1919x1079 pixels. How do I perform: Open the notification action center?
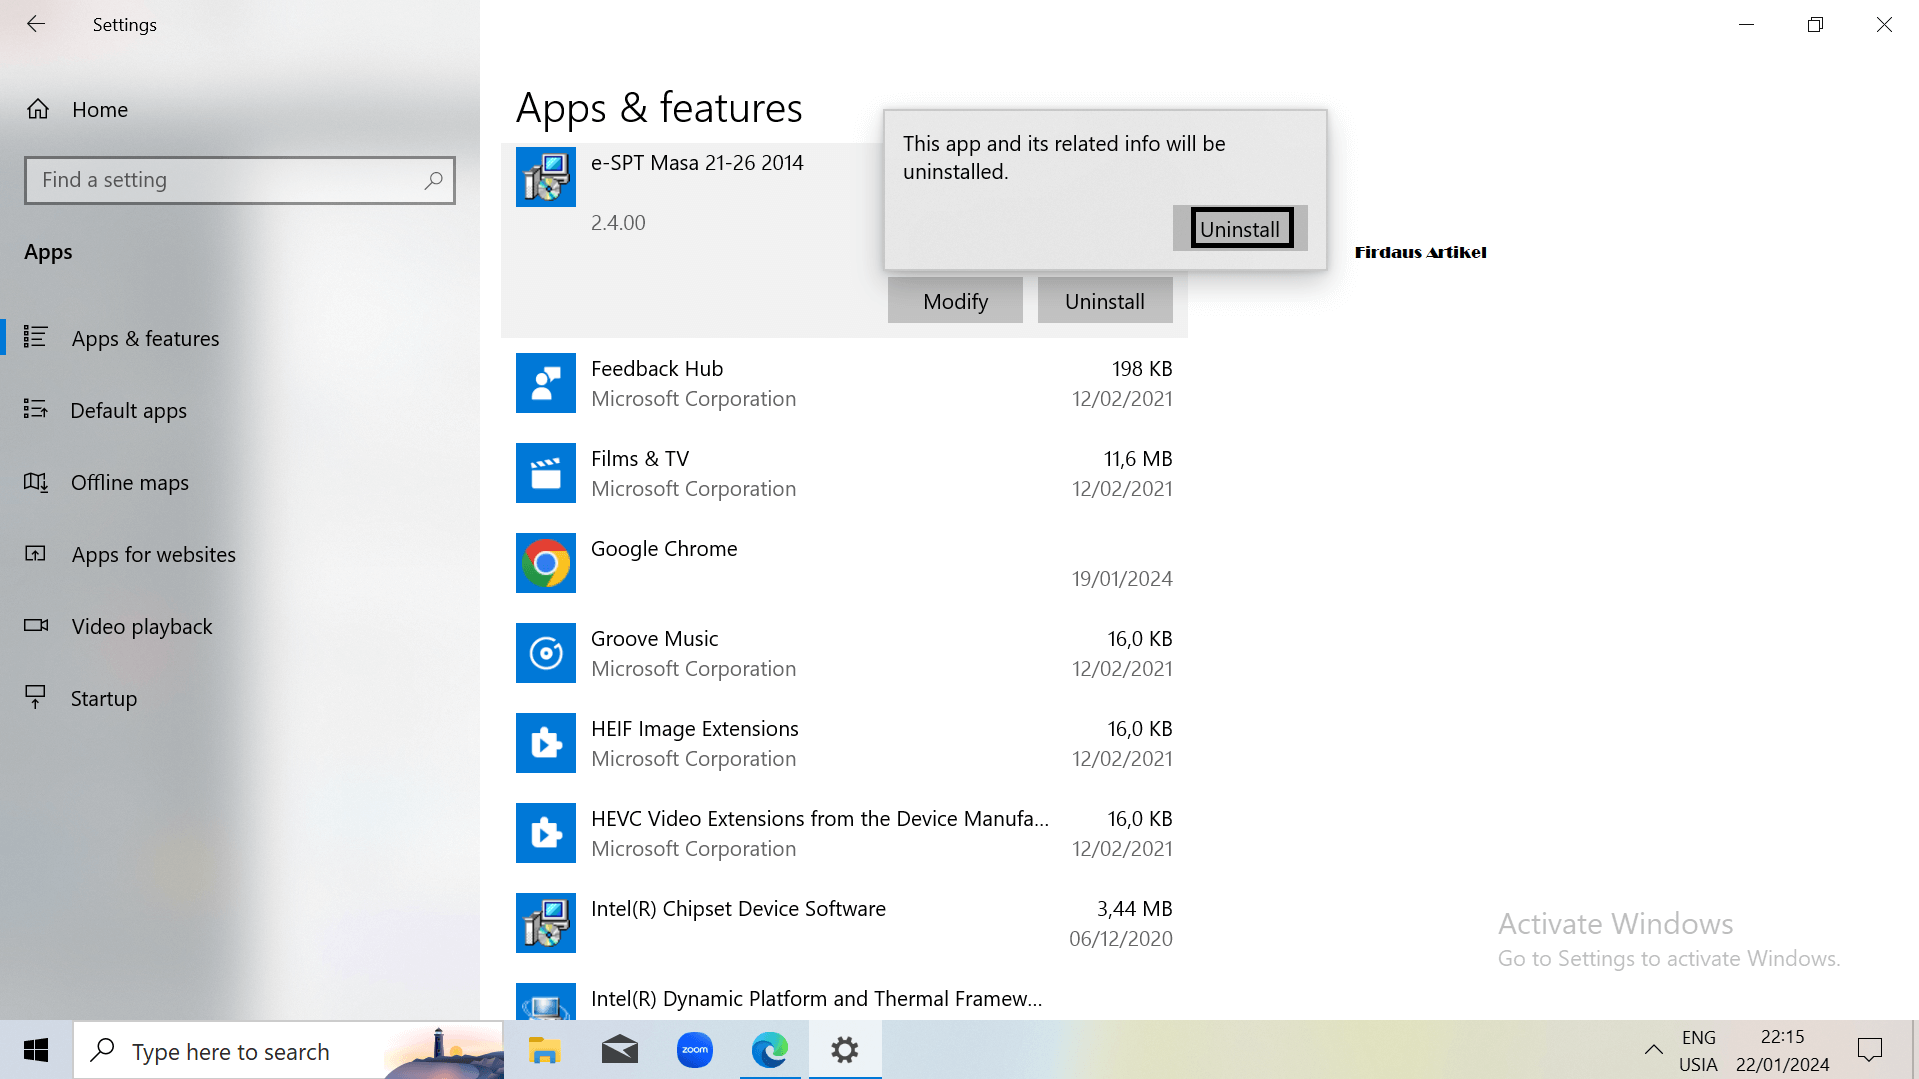click(1870, 1050)
